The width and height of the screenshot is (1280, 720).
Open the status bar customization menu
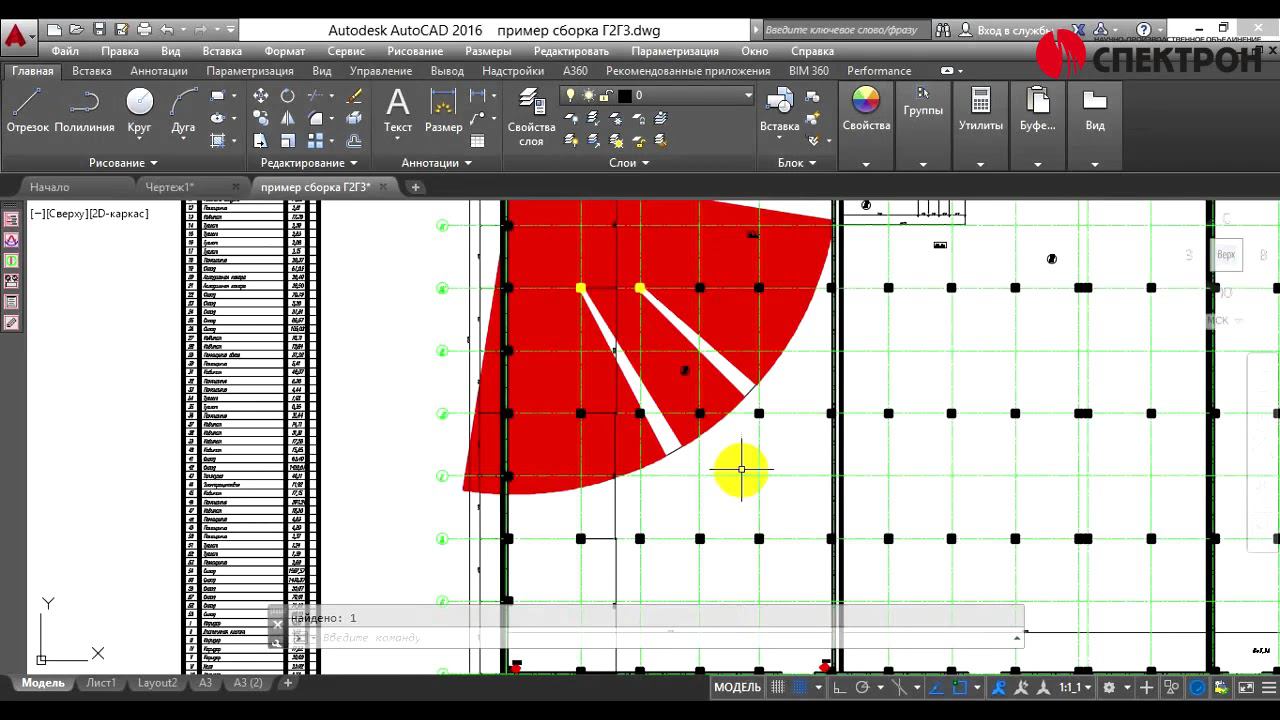[x=1267, y=687]
